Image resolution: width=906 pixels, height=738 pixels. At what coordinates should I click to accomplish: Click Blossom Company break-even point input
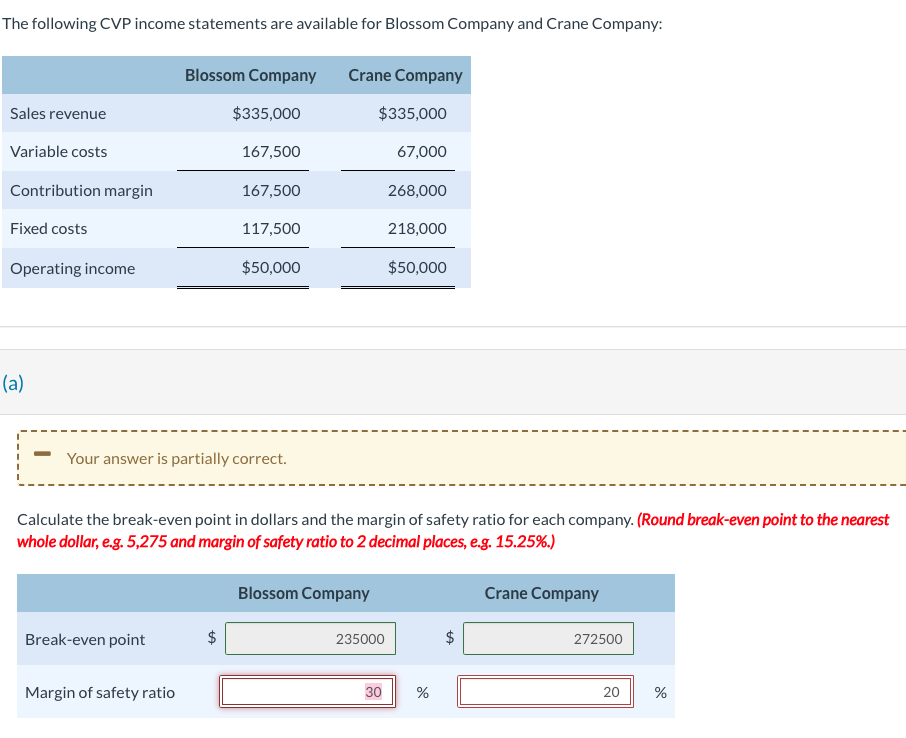[310, 639]
